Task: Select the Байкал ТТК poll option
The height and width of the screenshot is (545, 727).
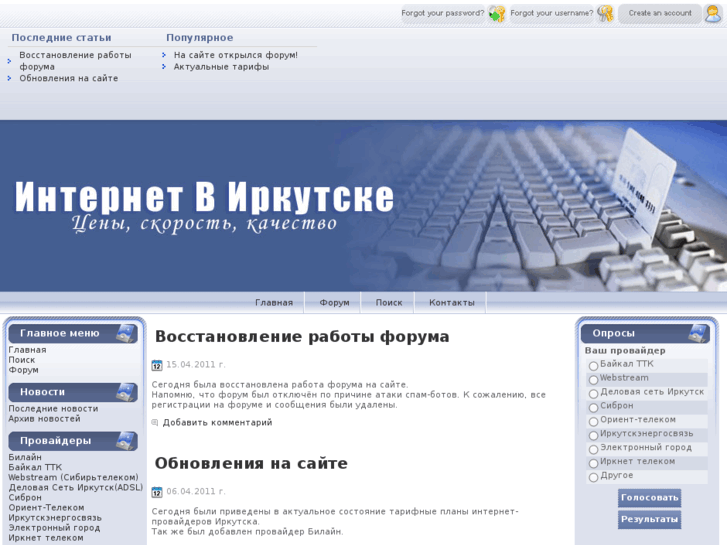Action: (593, 366)
